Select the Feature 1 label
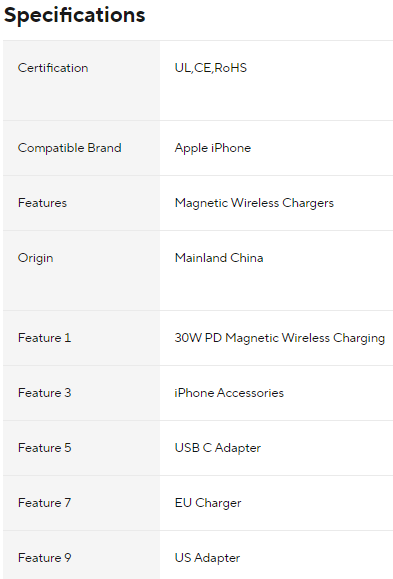The height and width of the screenshot is (579, 393). click(44, 338)
